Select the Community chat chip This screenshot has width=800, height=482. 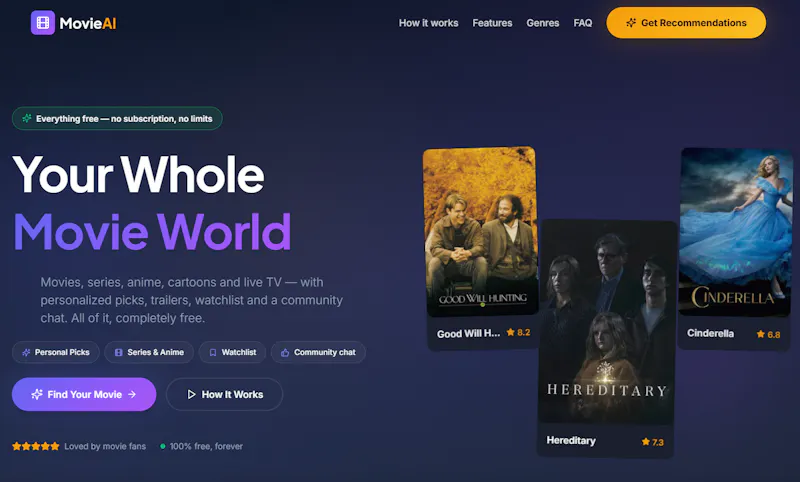(318, 352)
